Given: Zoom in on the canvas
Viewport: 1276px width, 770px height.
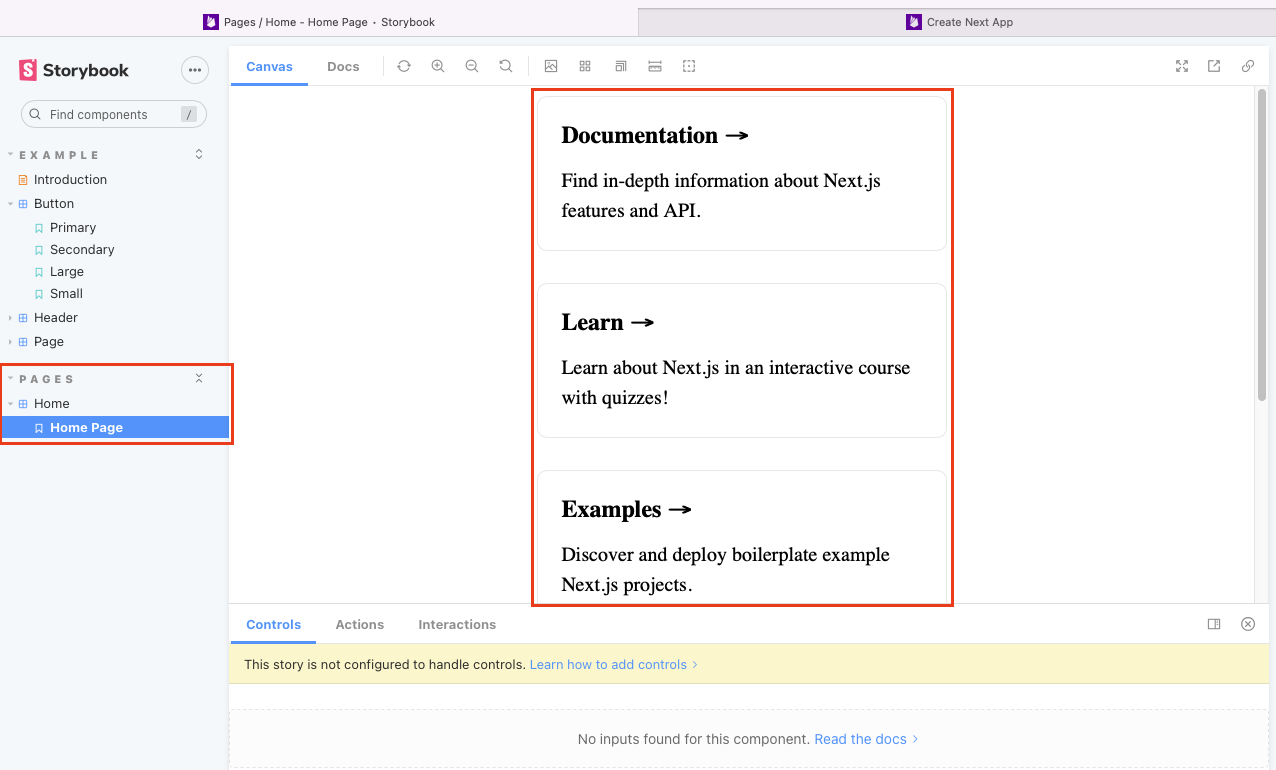Looking at the screenshot, I should coord(438,66).
